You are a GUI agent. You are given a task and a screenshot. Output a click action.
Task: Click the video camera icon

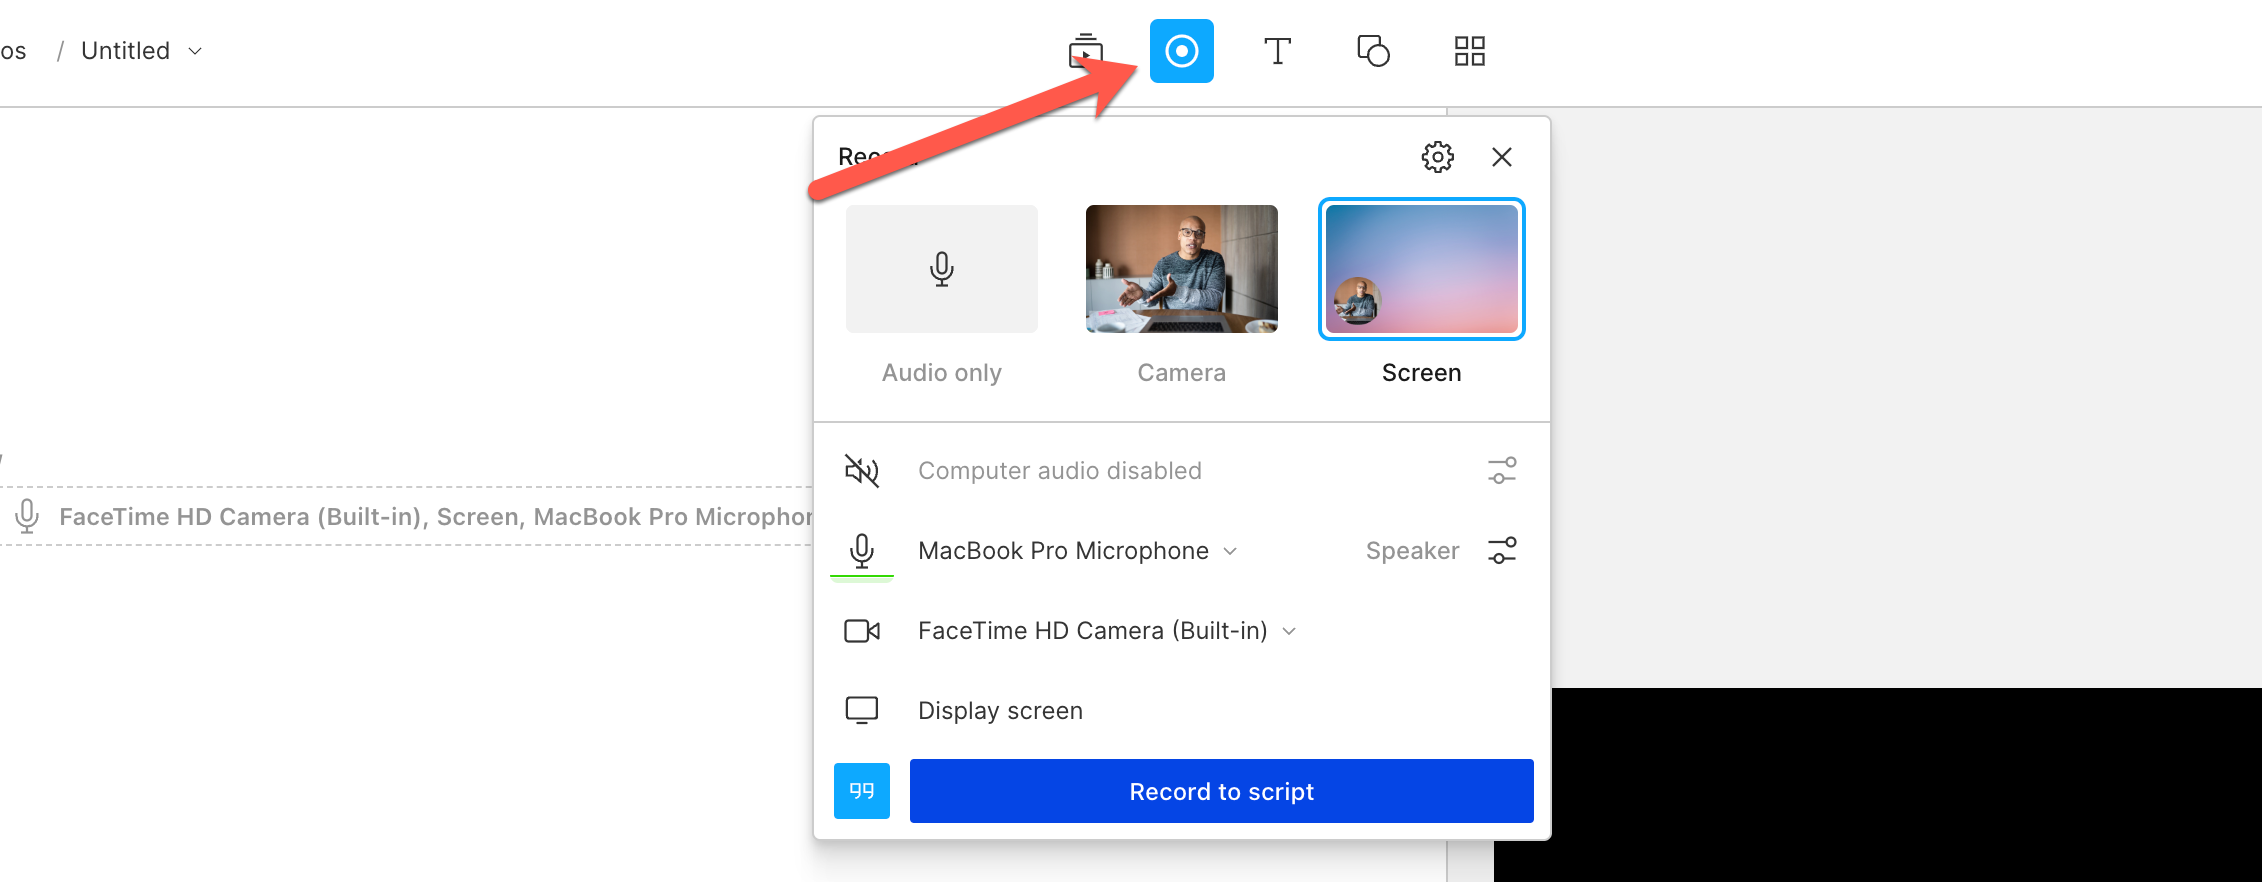point(862,631)
